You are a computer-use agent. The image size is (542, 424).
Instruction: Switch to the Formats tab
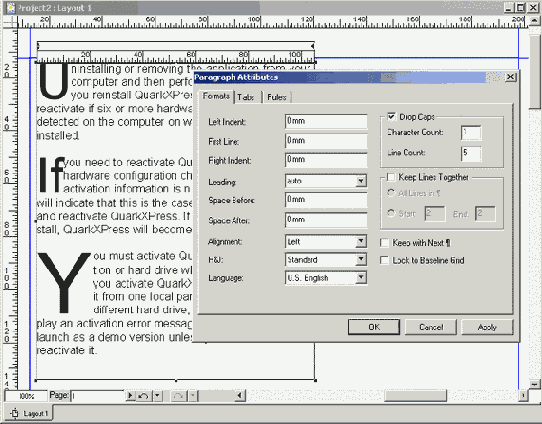click(216, 96)
